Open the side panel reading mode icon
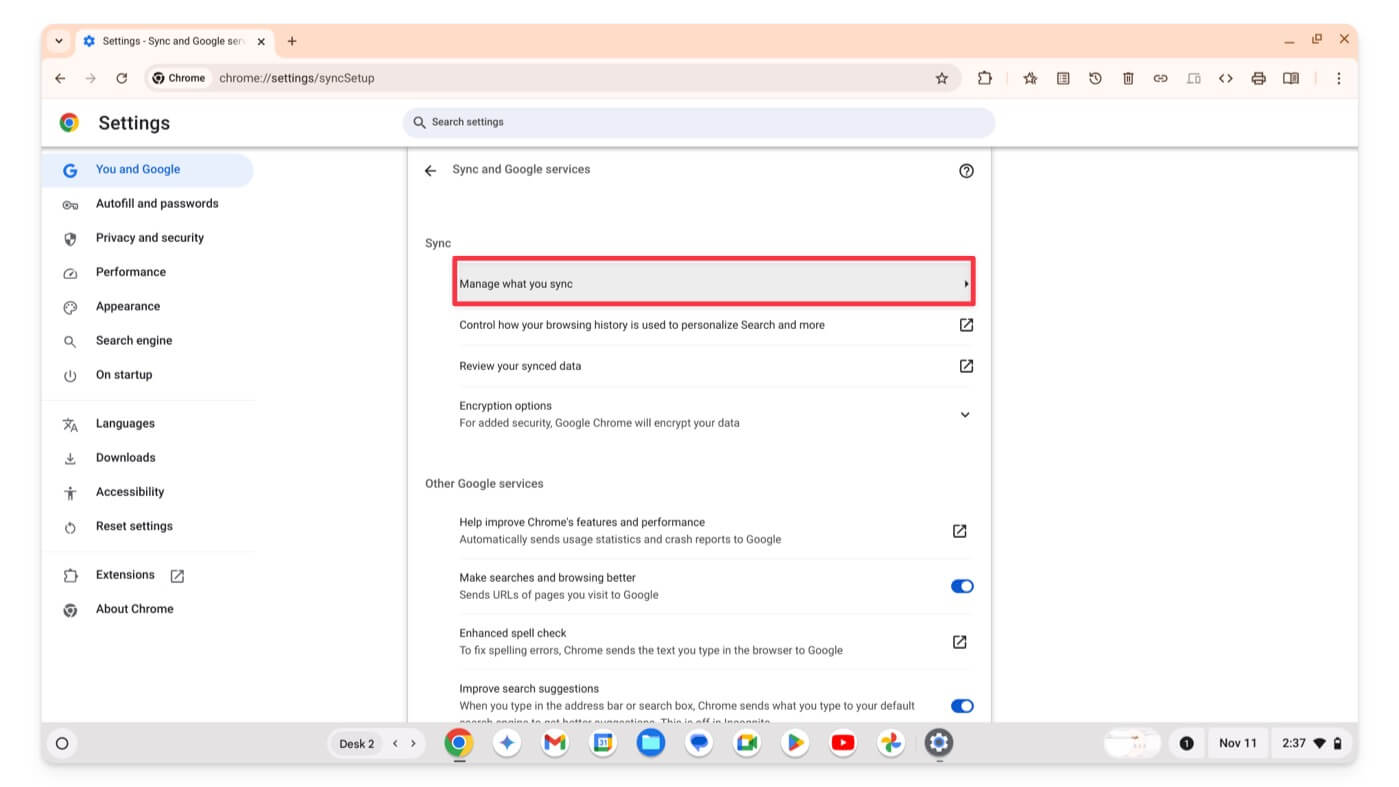Screen dimensions: 1399x787 click(x=1291, y=78)
